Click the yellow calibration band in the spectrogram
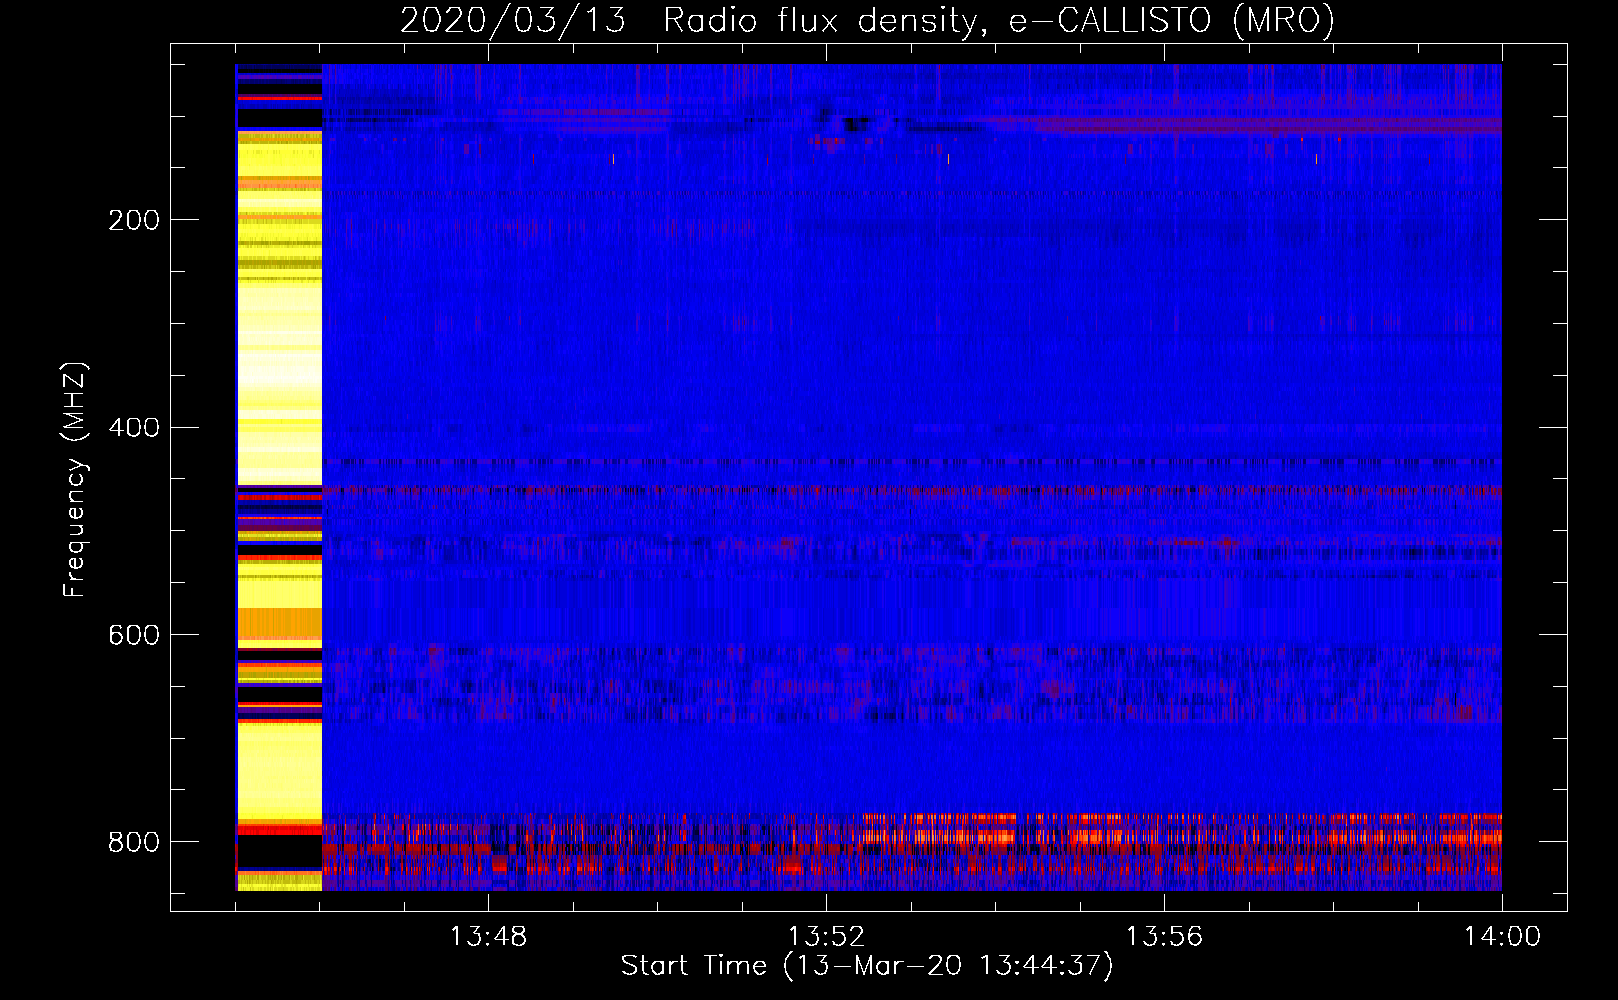Viewport: 1618px width, 1000px height. pos(279,477)
